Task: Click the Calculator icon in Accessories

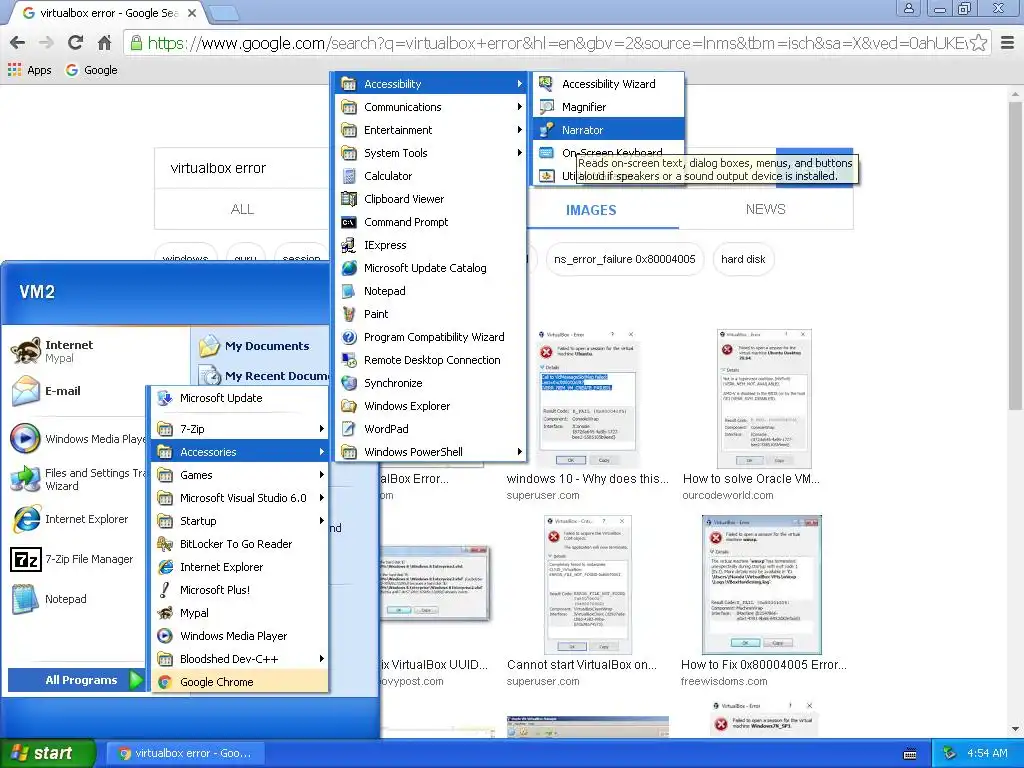Action: click(x=349, y=176)
